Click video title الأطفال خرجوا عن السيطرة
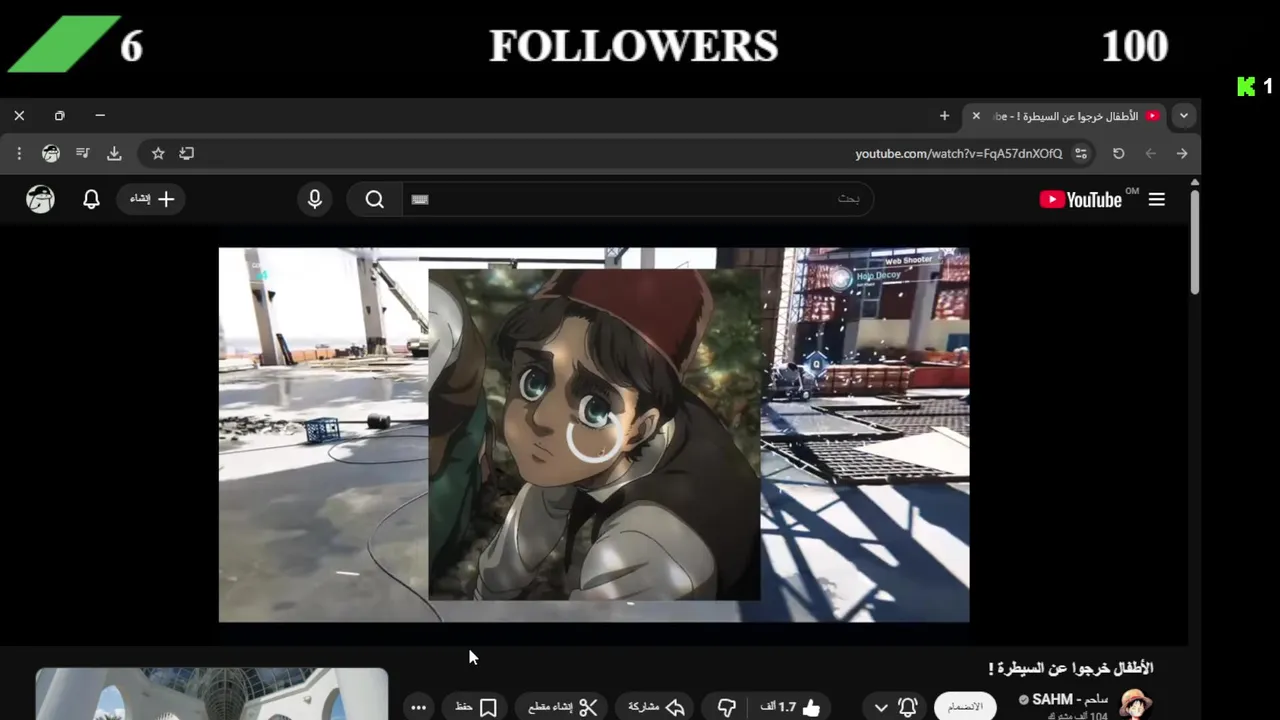 click(1071, 668)
